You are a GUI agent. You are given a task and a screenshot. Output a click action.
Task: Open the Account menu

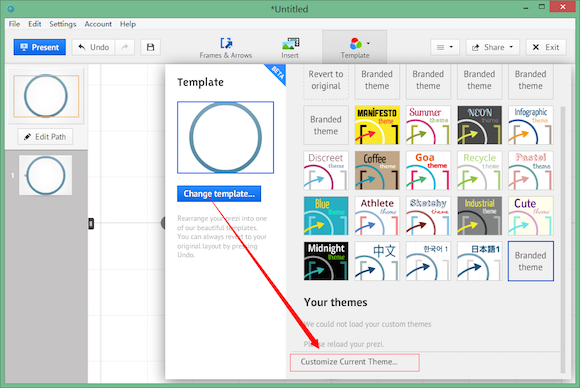(x=98, y=24)
